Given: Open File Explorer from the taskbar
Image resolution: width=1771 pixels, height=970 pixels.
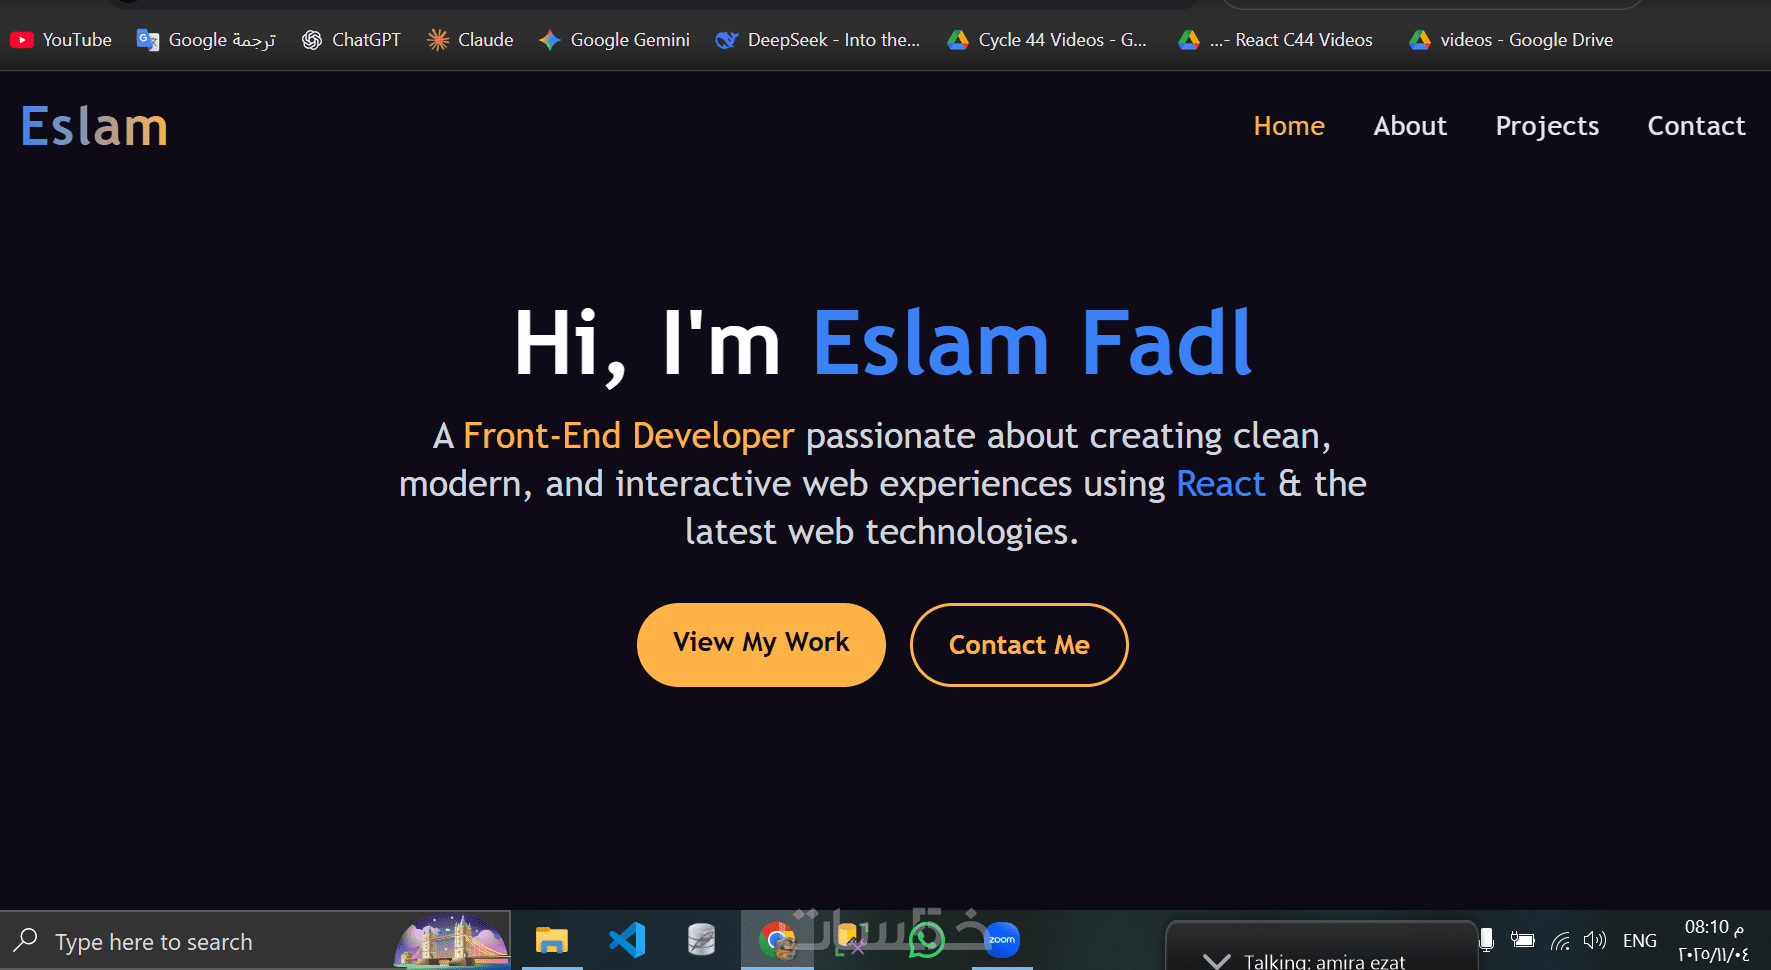Looking at the screenshot, I should point(552,940).
